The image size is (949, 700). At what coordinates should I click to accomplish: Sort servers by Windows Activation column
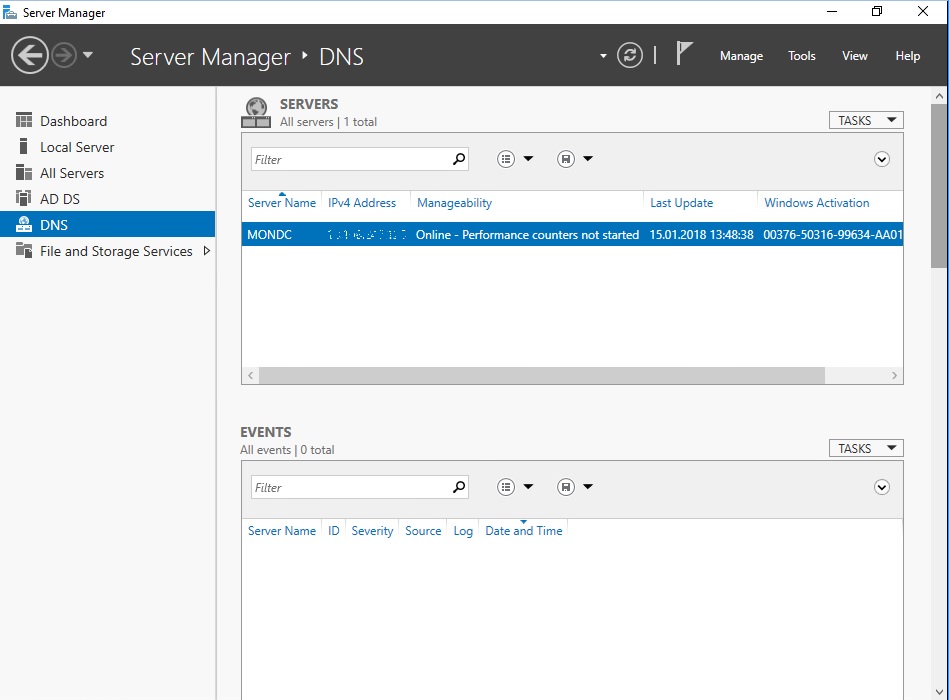click(x=816, y=203)
